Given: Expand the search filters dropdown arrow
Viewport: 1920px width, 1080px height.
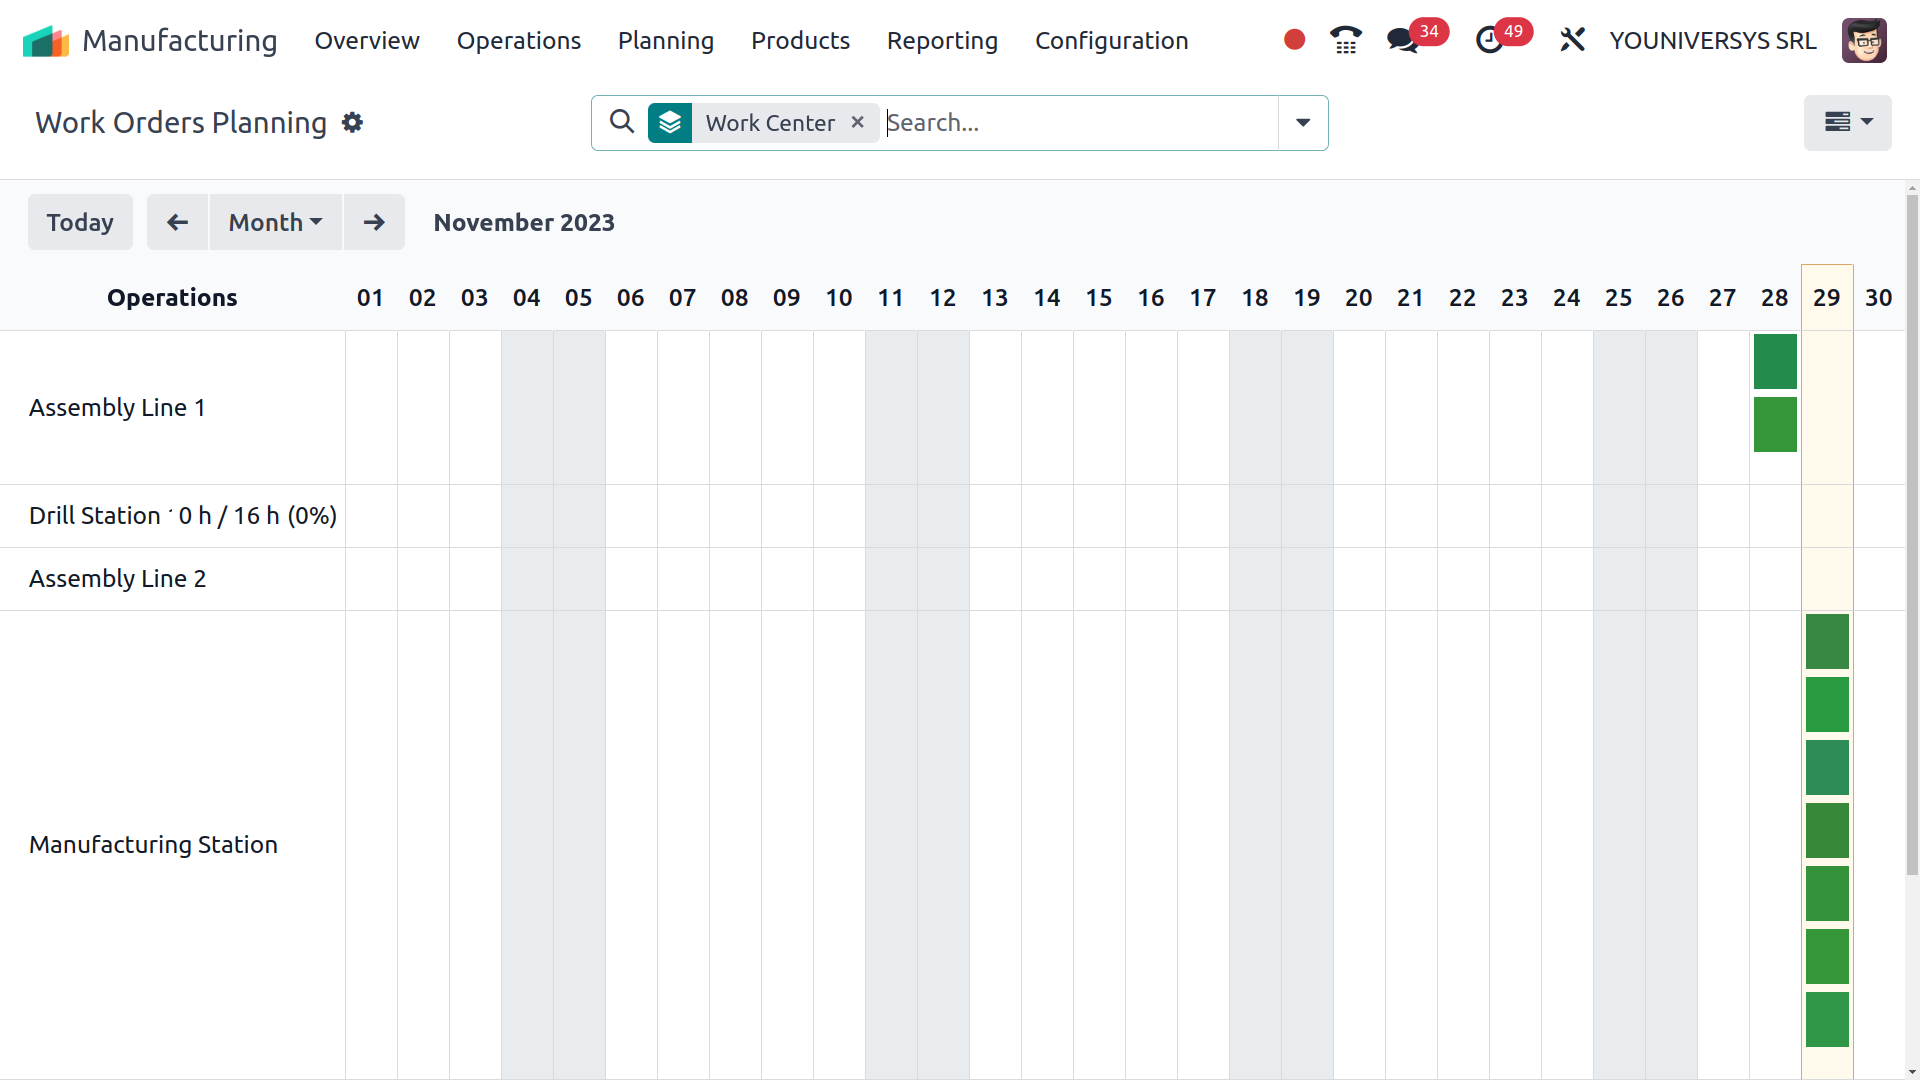Looking at the screenshot, I should coord(1302,122).
